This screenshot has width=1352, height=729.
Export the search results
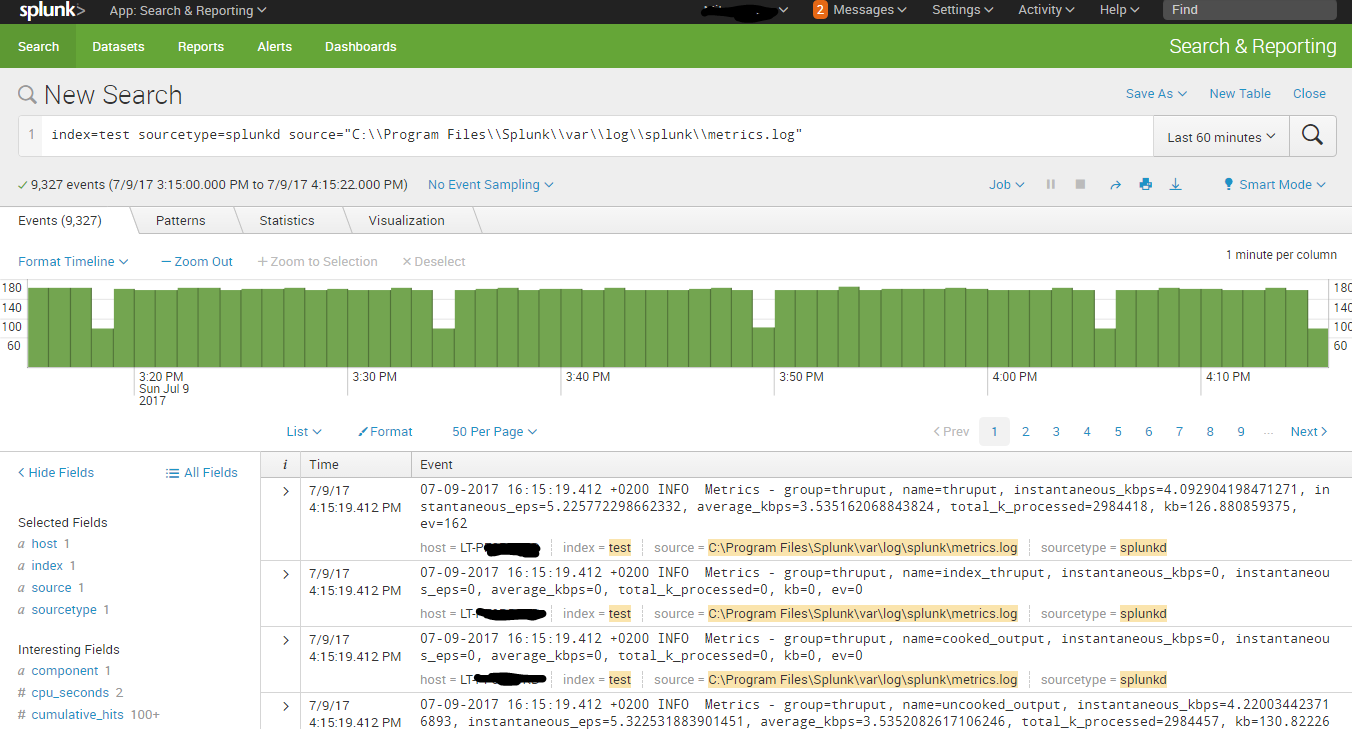click(1175, 184)
